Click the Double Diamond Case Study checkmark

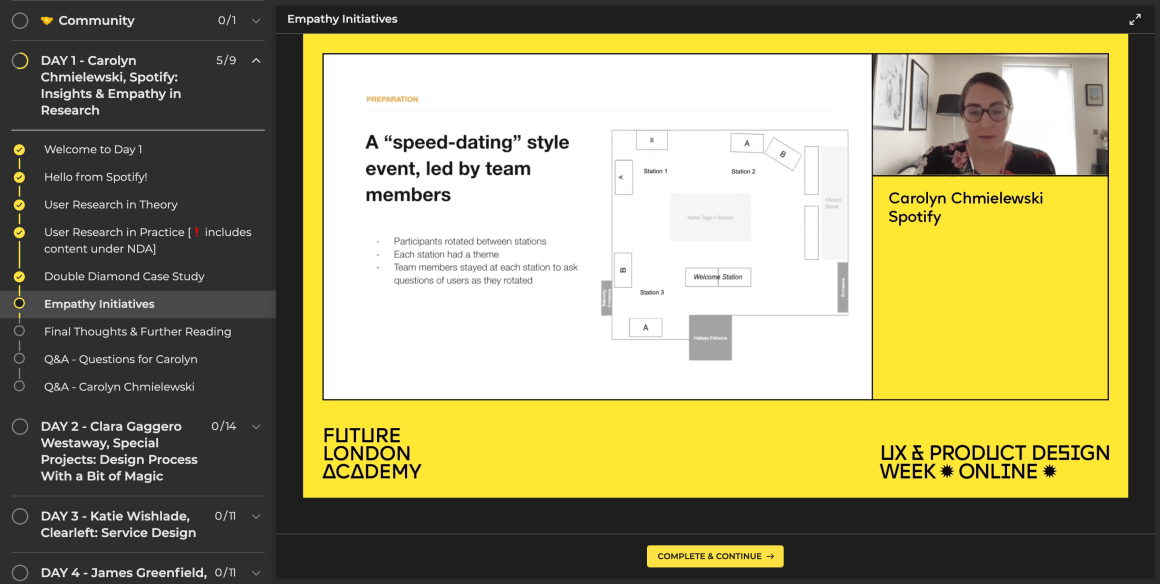coord(19,276)
